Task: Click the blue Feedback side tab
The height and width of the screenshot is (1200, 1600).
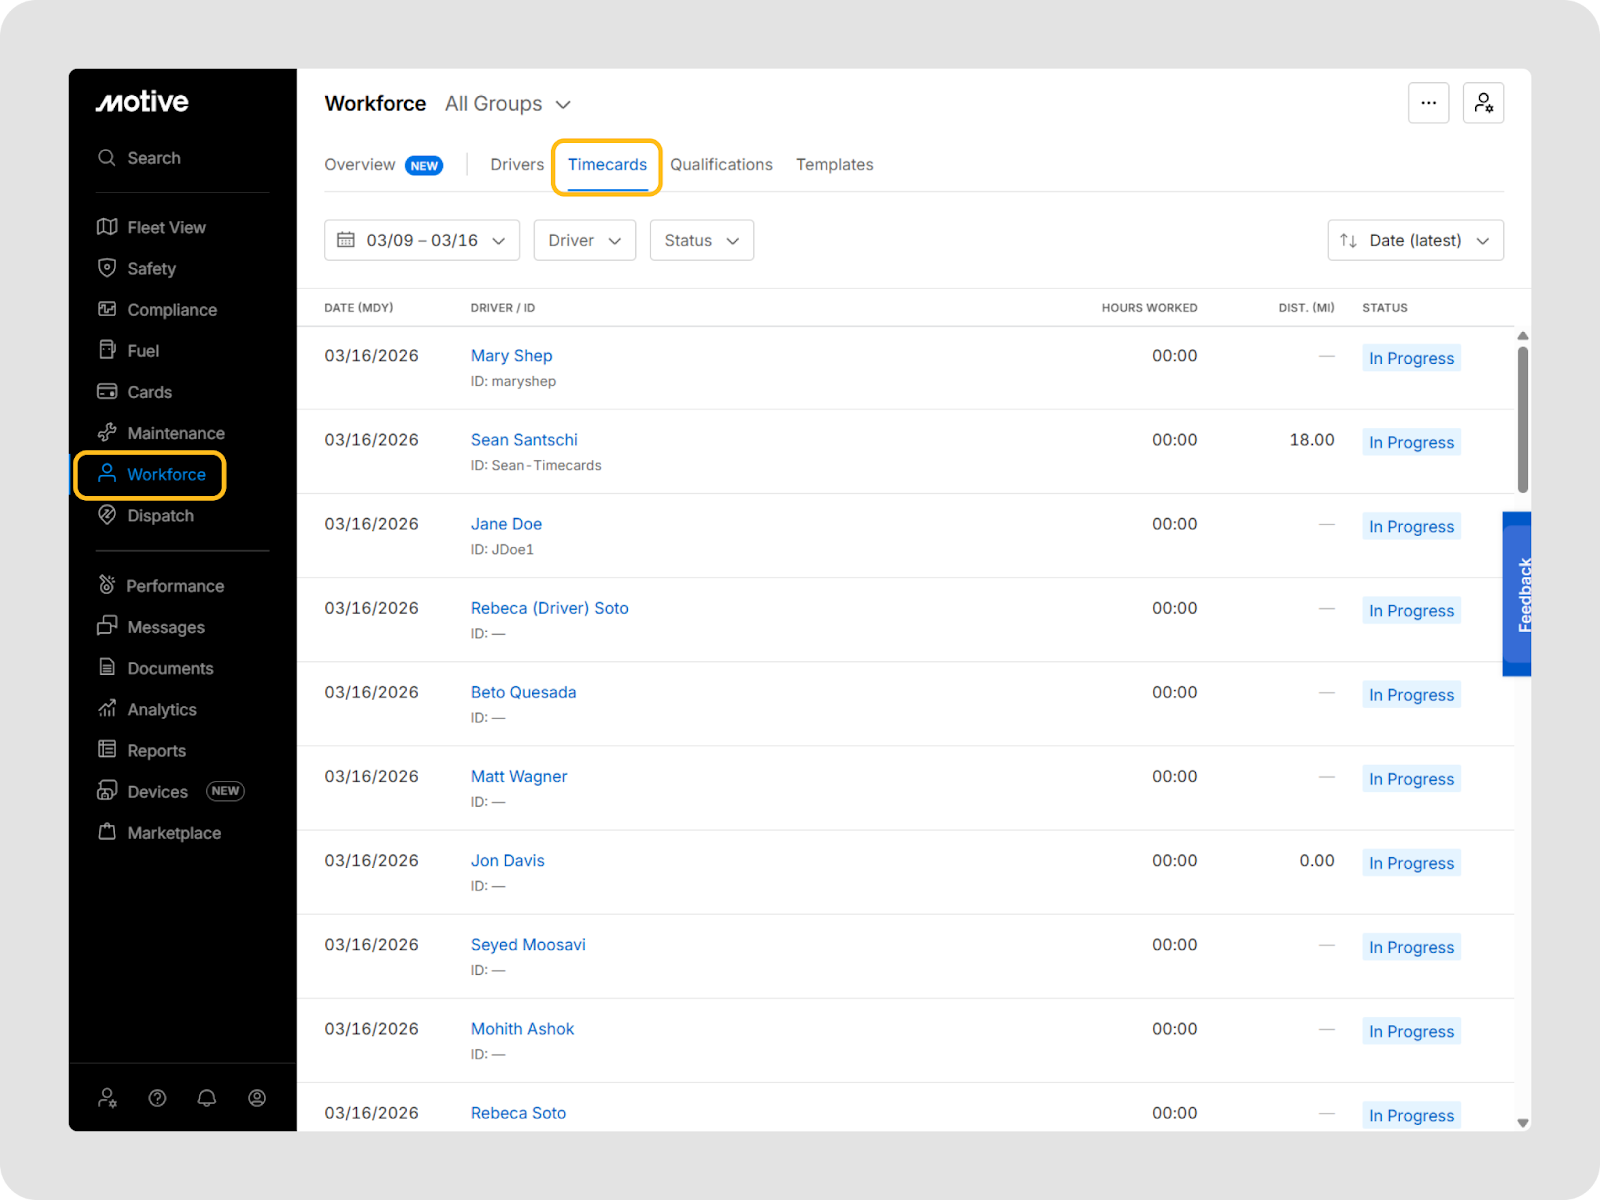Action: (x=1517, y=594)
